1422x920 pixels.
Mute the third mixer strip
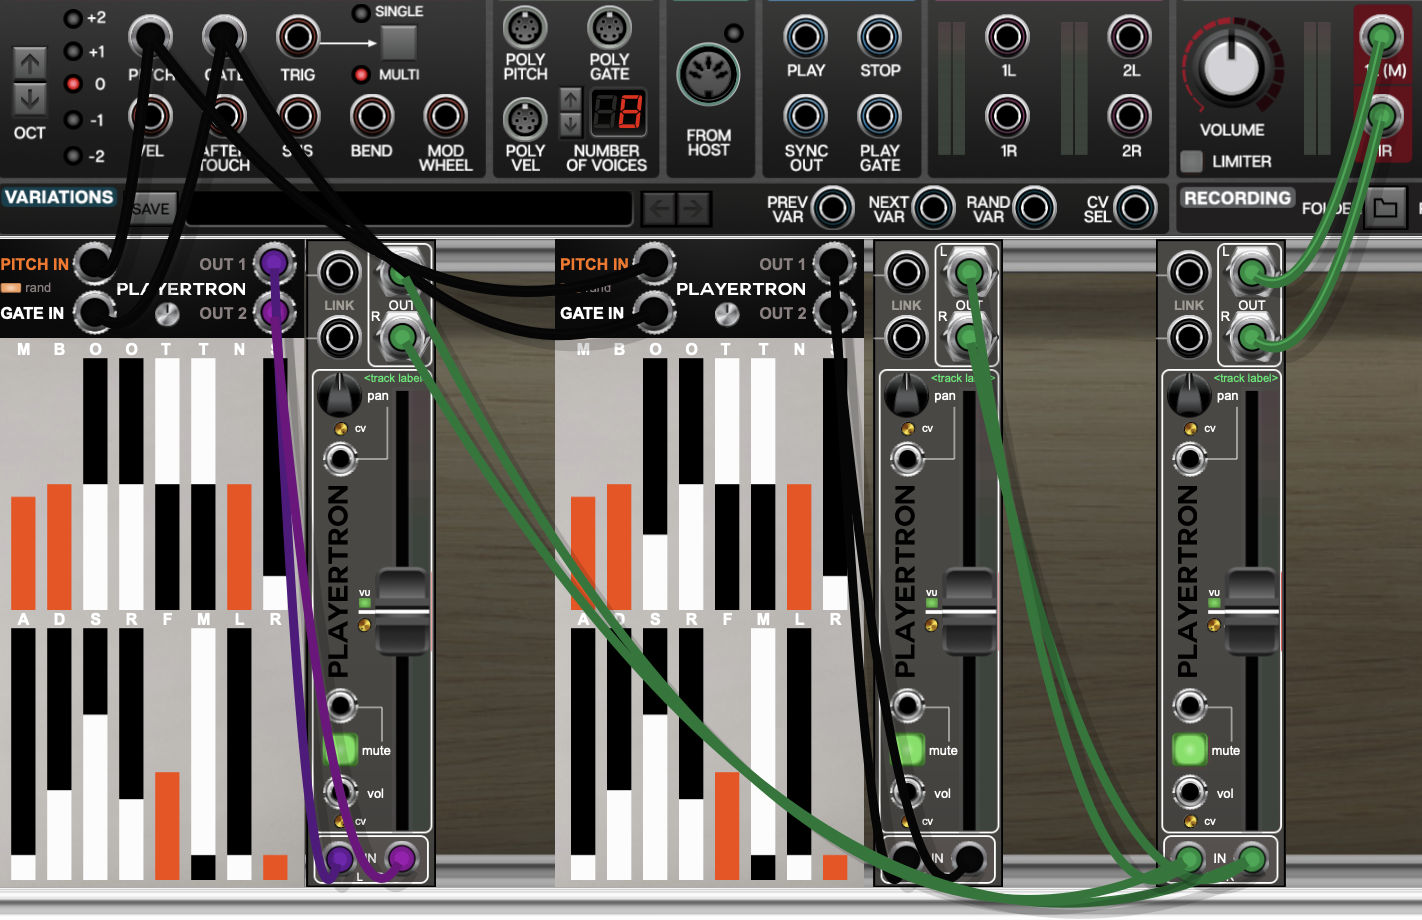pos(1190,749)
